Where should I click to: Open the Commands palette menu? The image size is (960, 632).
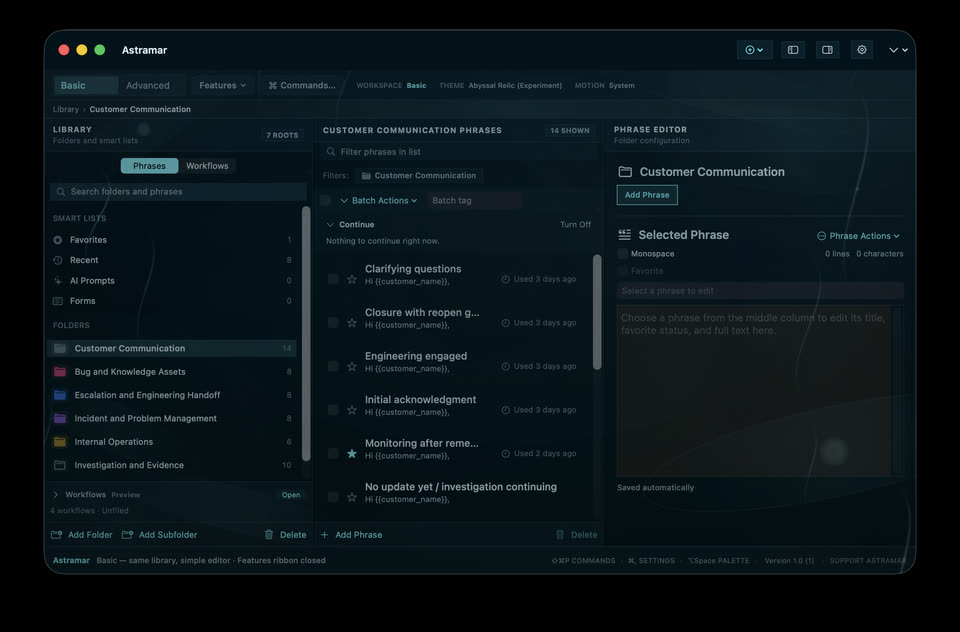(302, 85)
